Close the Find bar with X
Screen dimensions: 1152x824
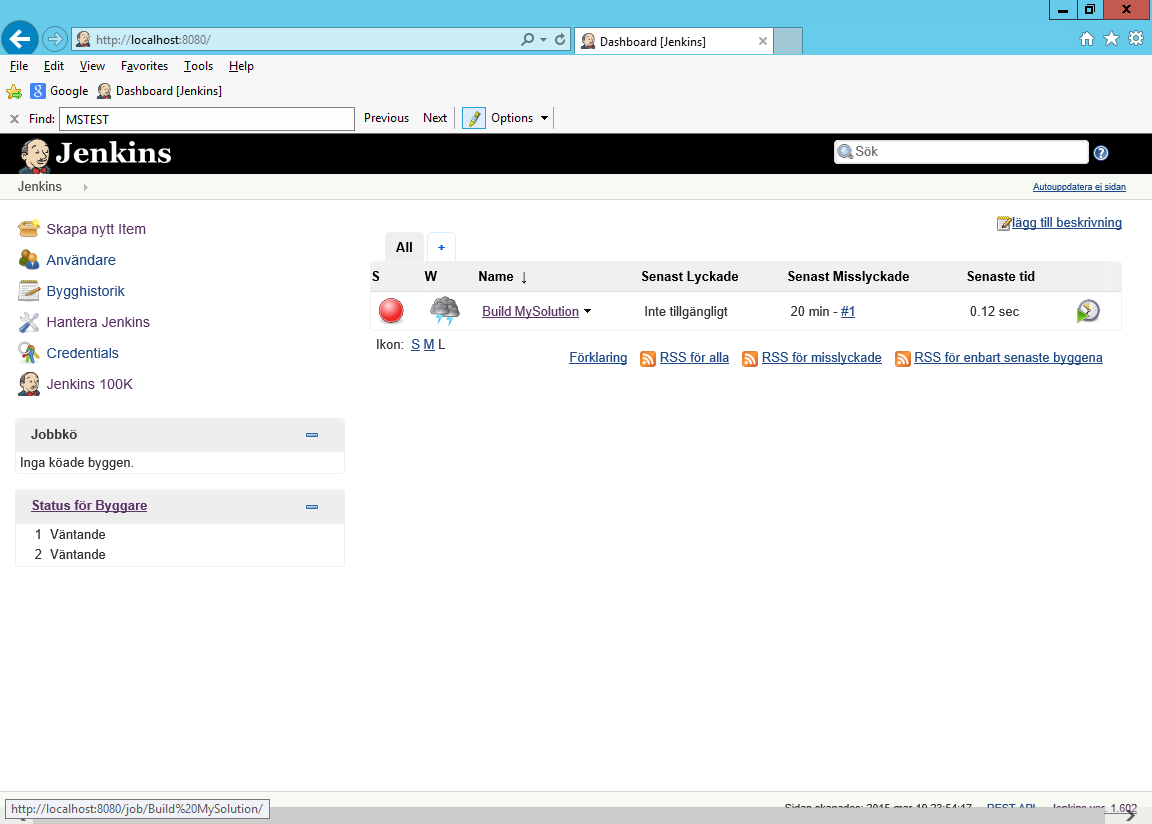[x=14, y=119]
